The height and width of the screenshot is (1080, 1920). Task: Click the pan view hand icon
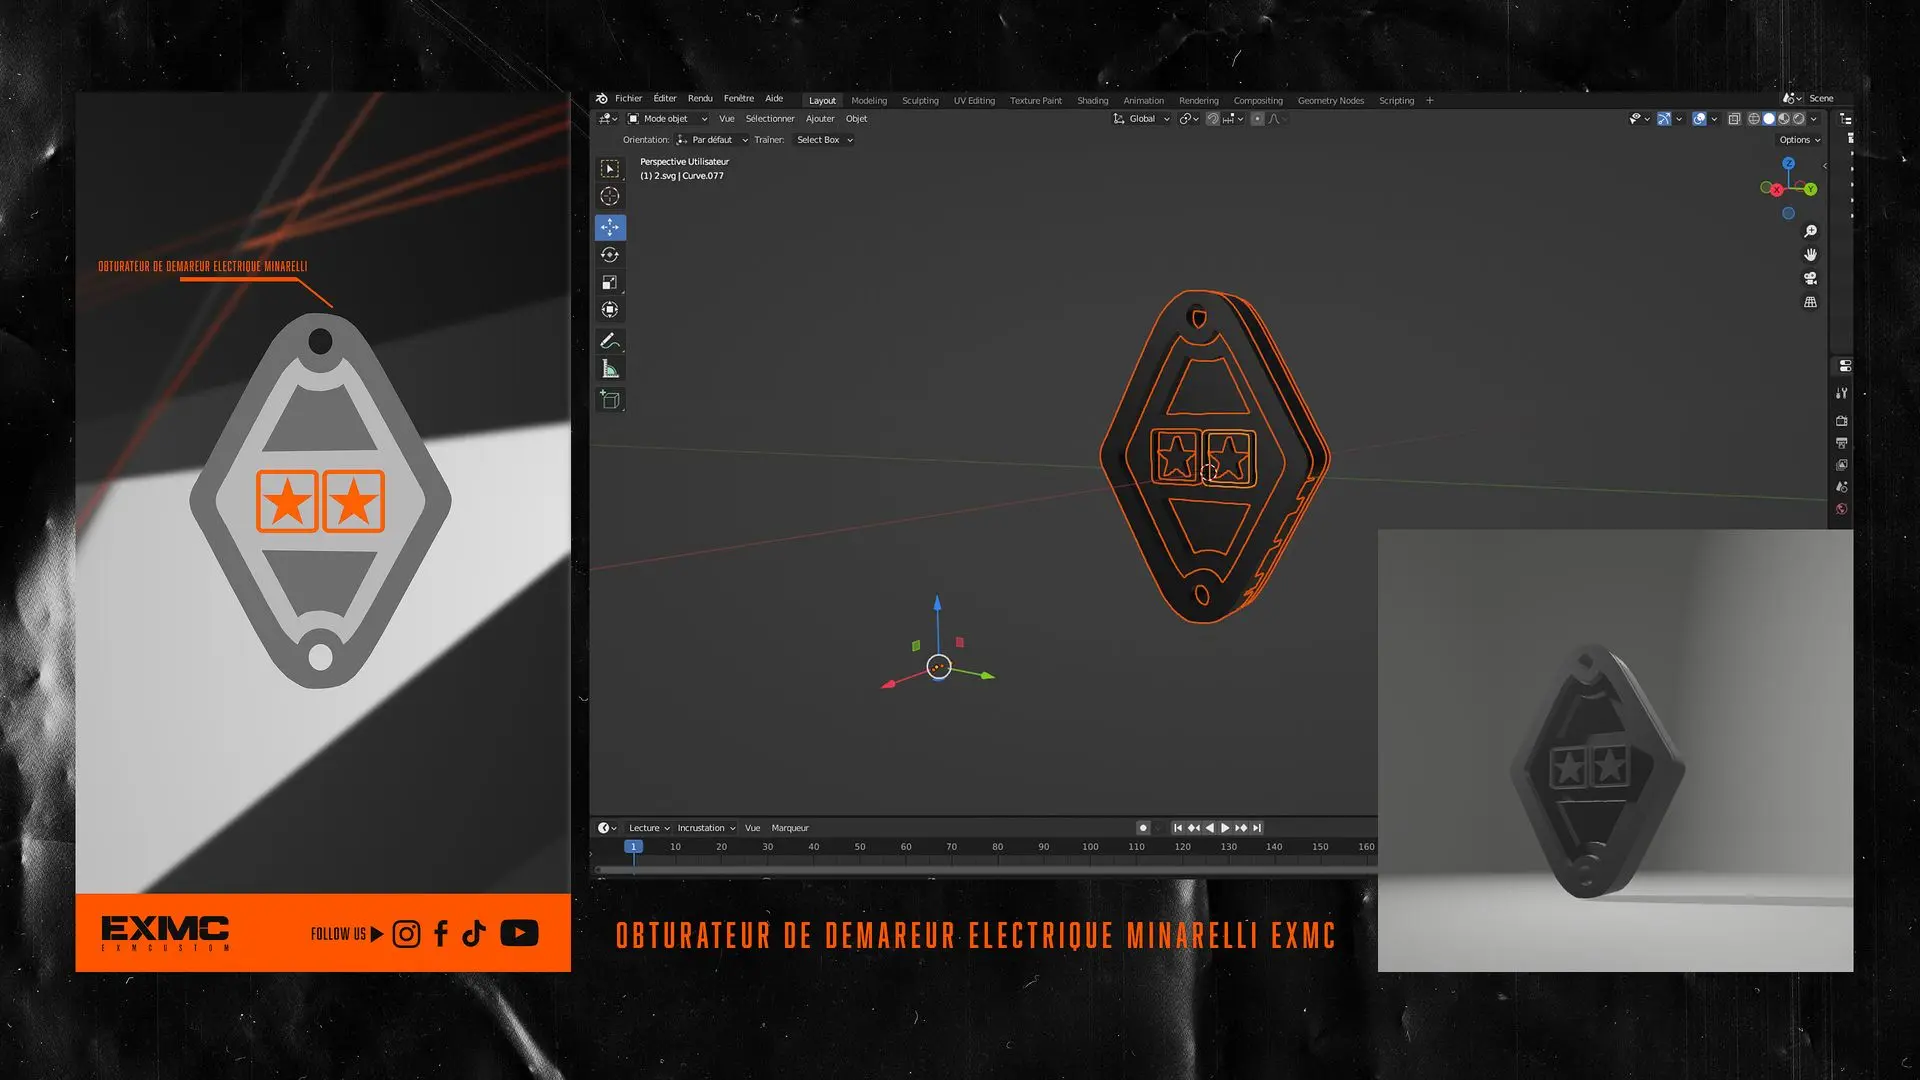(x=1810, y=255)
